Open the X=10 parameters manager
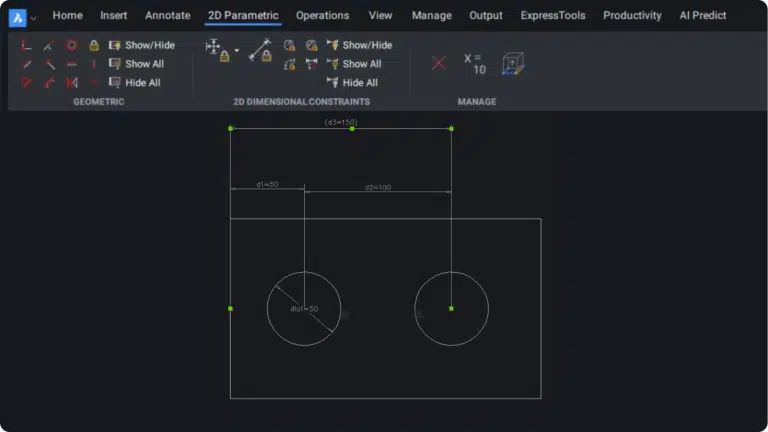 pos(475,64)
